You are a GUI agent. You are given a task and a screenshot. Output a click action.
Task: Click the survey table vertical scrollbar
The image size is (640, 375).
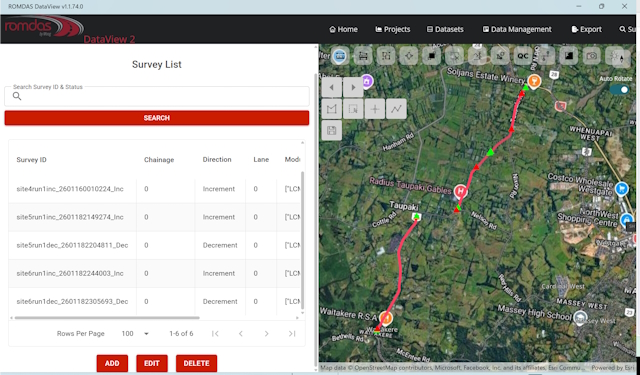click(302, 240)
